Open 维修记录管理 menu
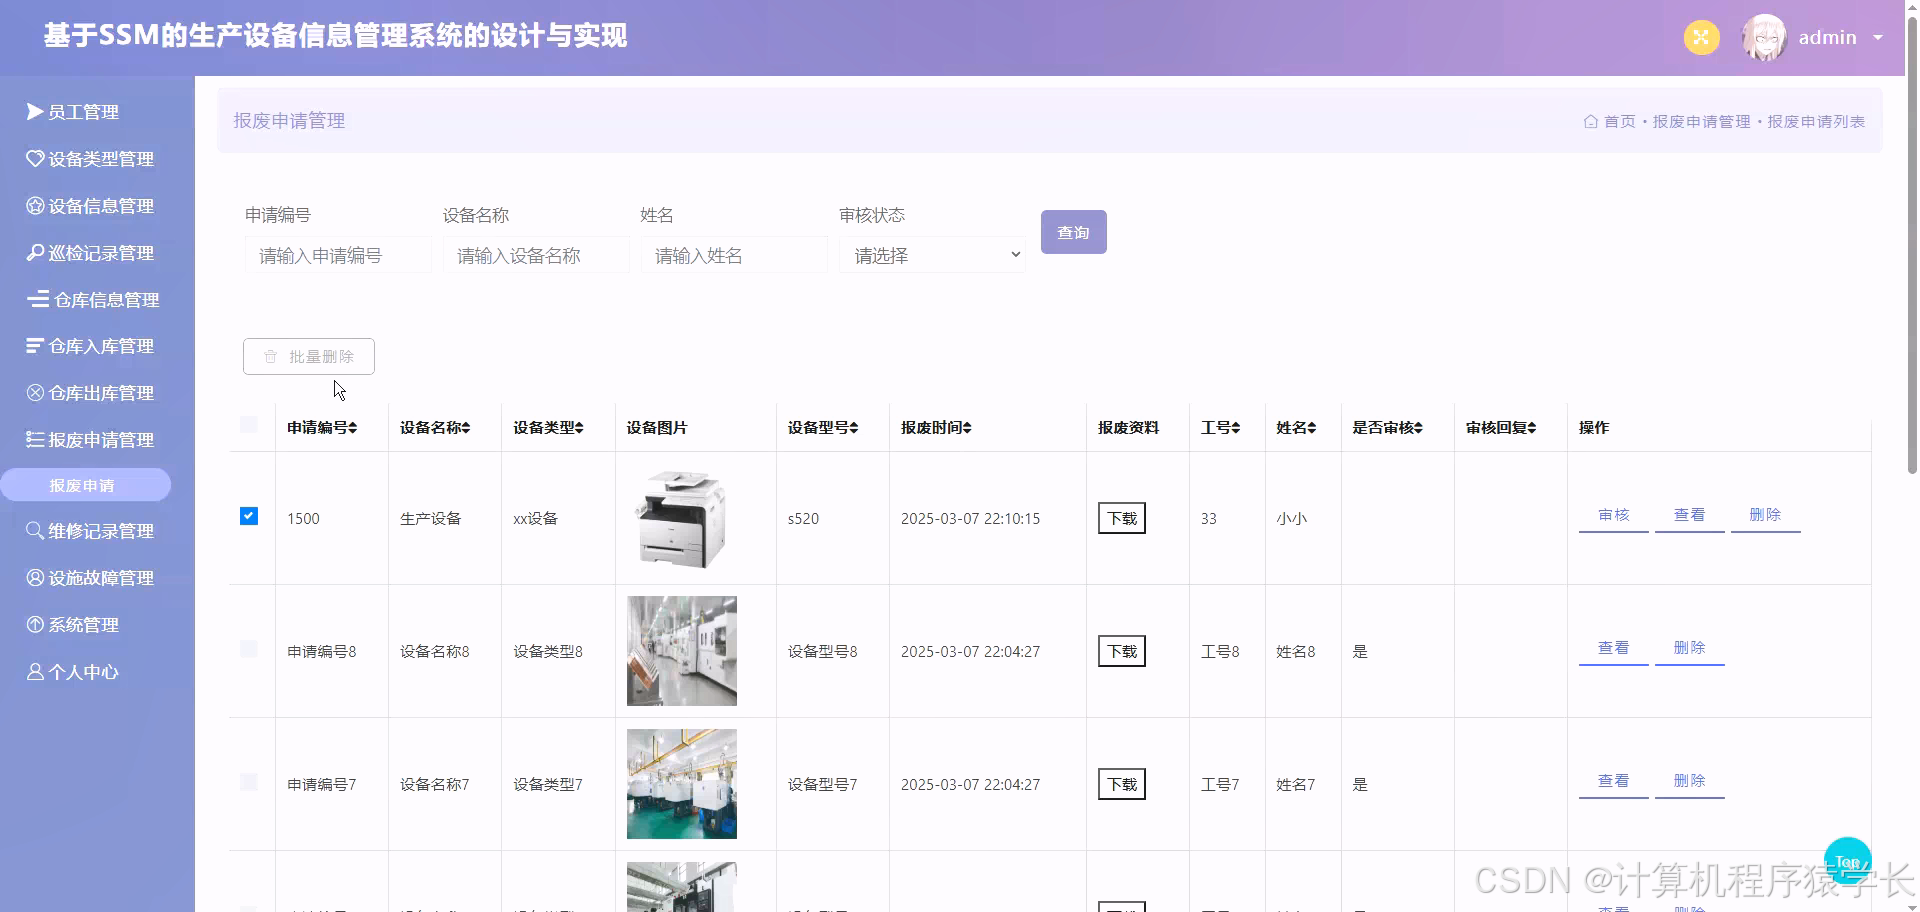Screen dimensions: 1920x912 [101, 531]
